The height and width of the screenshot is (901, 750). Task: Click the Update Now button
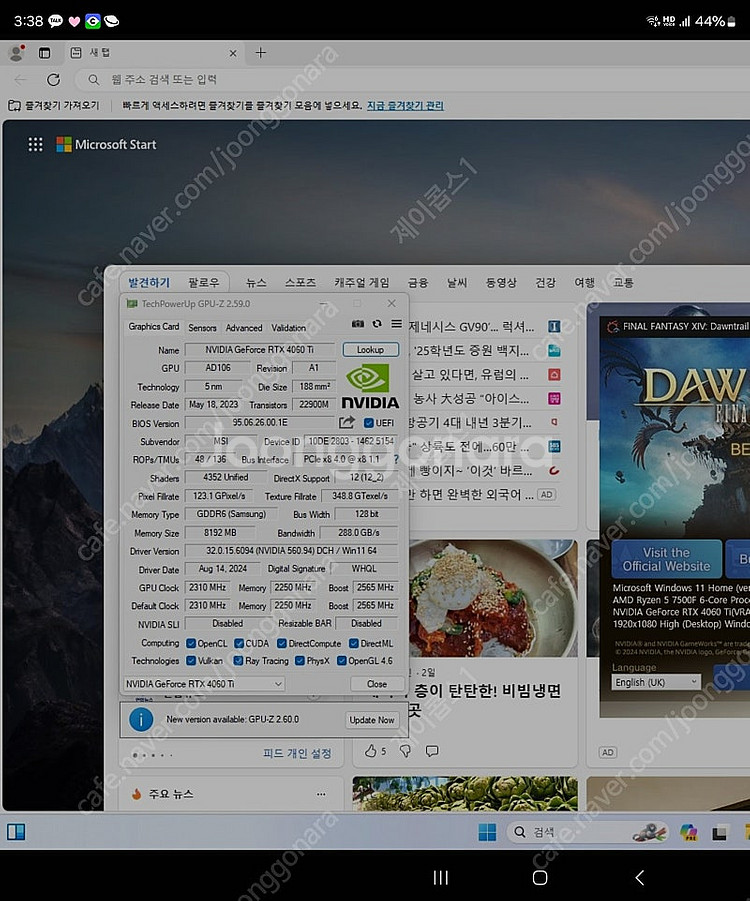[x=371, y=719]
